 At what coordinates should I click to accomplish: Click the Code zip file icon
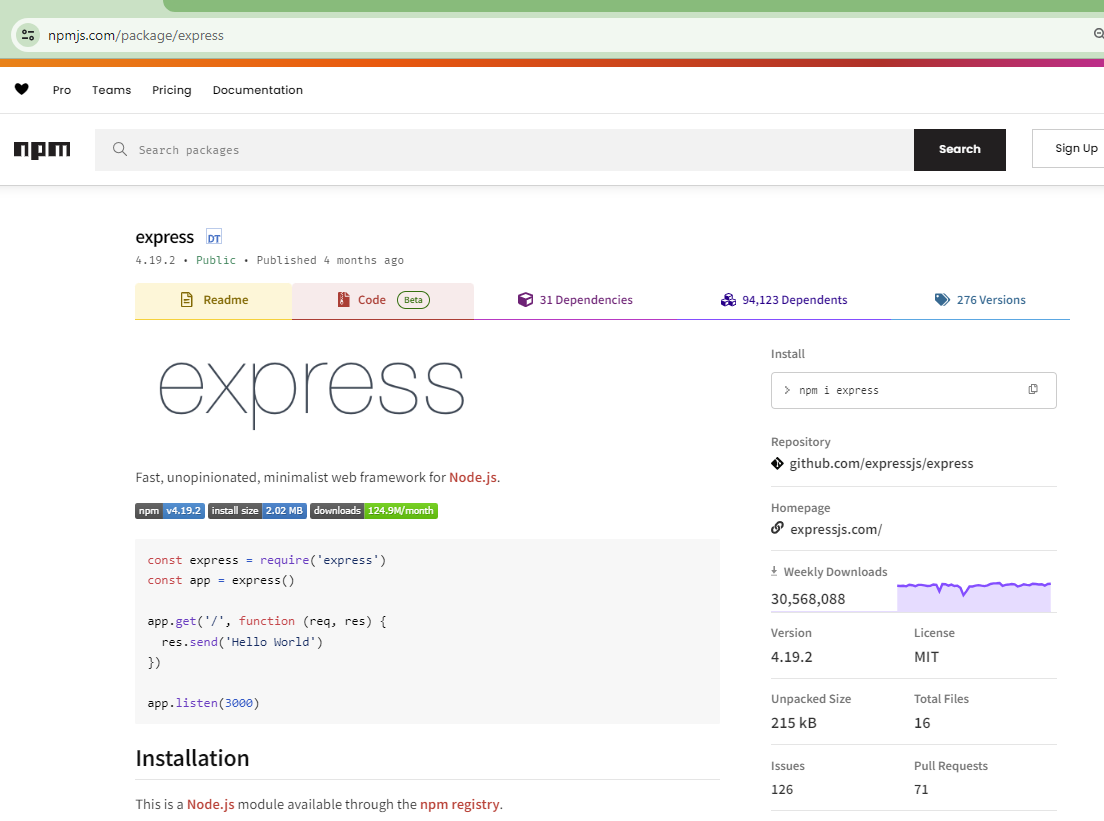pyautogui.click(x=344, y=300)
